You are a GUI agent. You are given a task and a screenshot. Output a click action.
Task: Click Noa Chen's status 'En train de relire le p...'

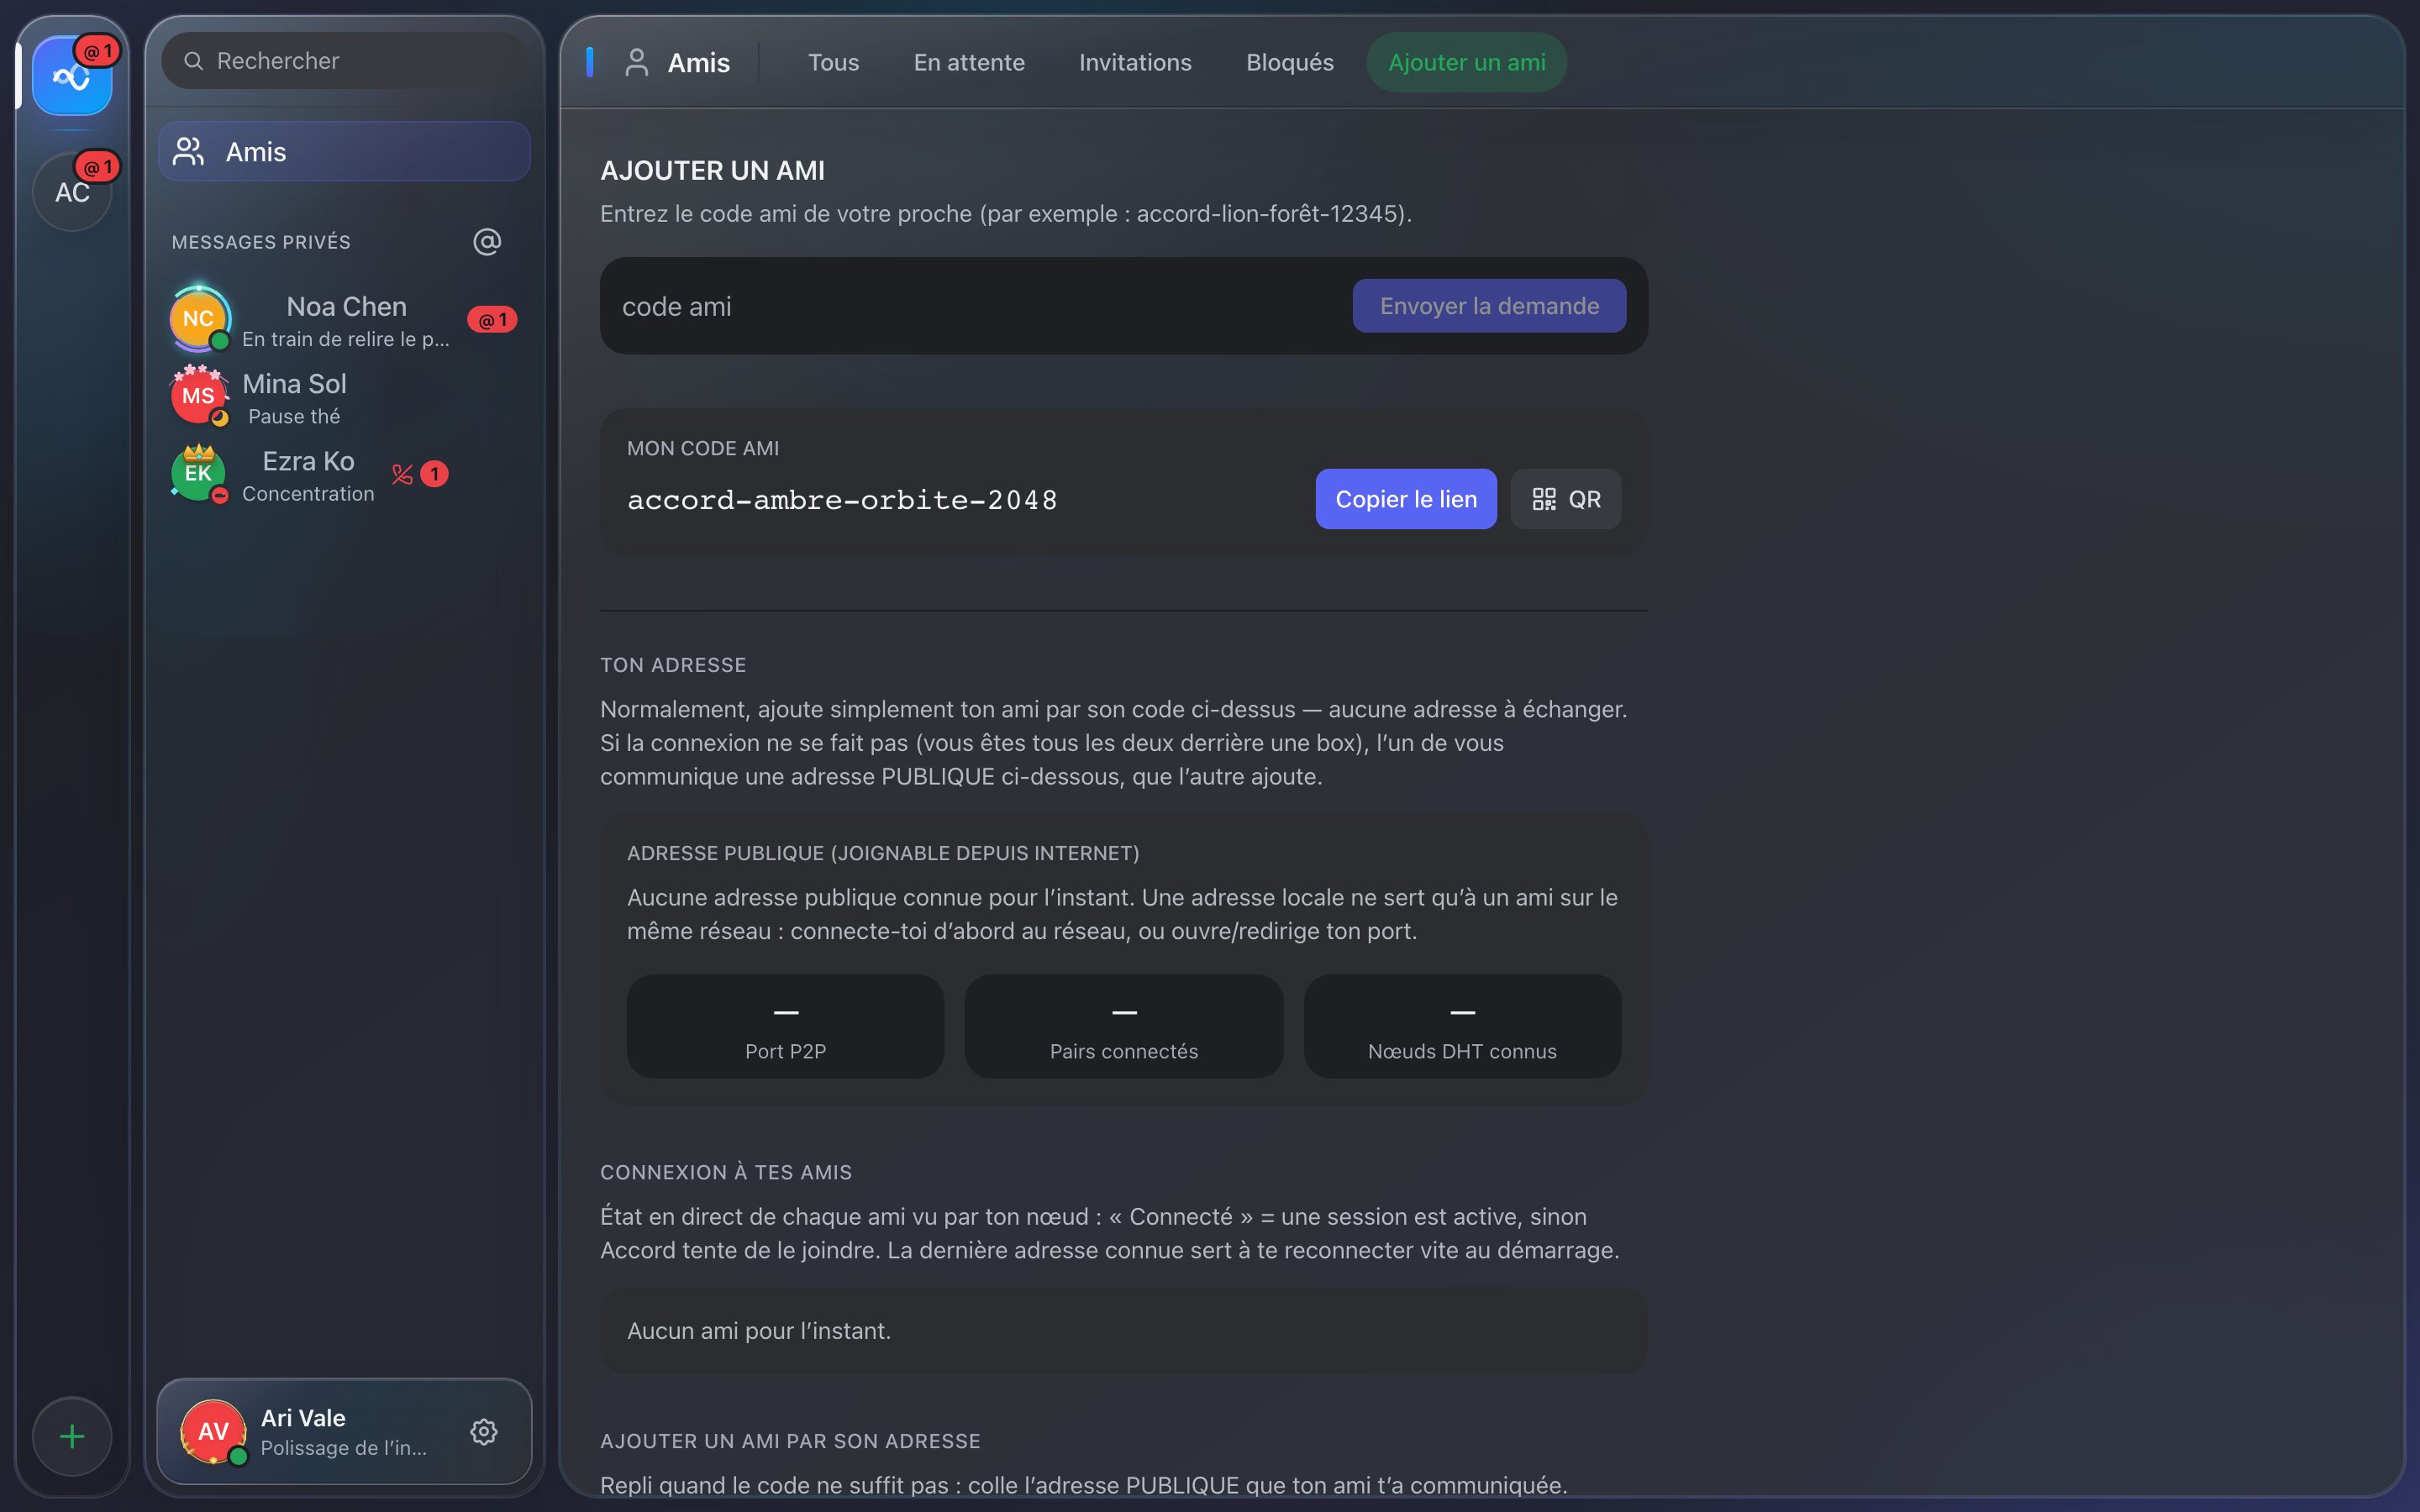(346, 339)
